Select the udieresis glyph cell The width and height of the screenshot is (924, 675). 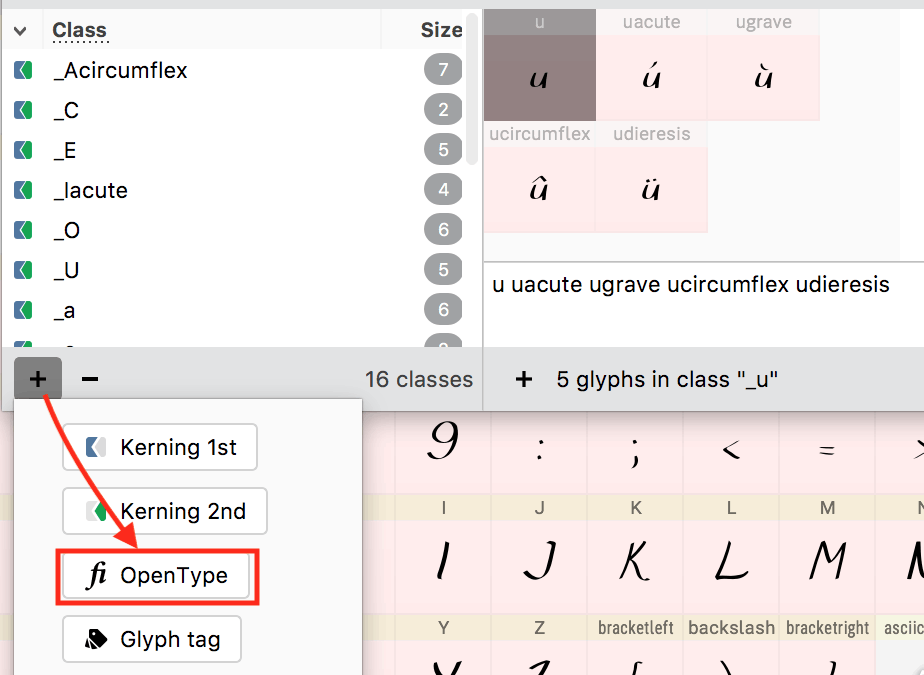[652, 190]
